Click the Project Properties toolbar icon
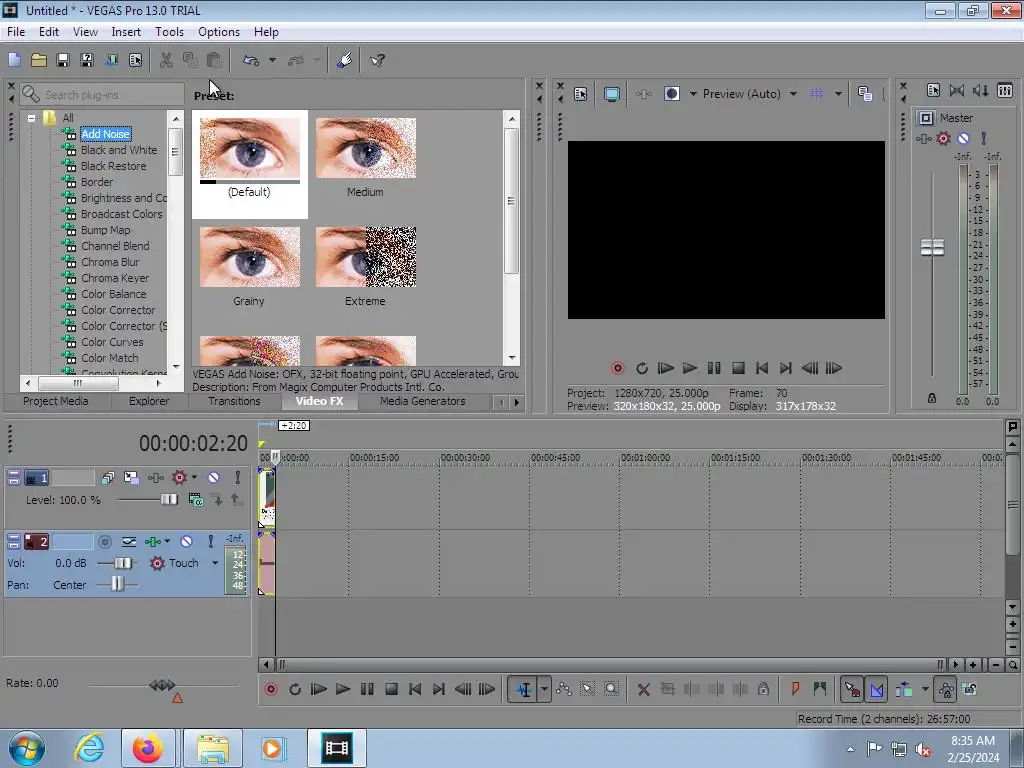This screenshot has height=768, width=1024. tap(135, 61)
